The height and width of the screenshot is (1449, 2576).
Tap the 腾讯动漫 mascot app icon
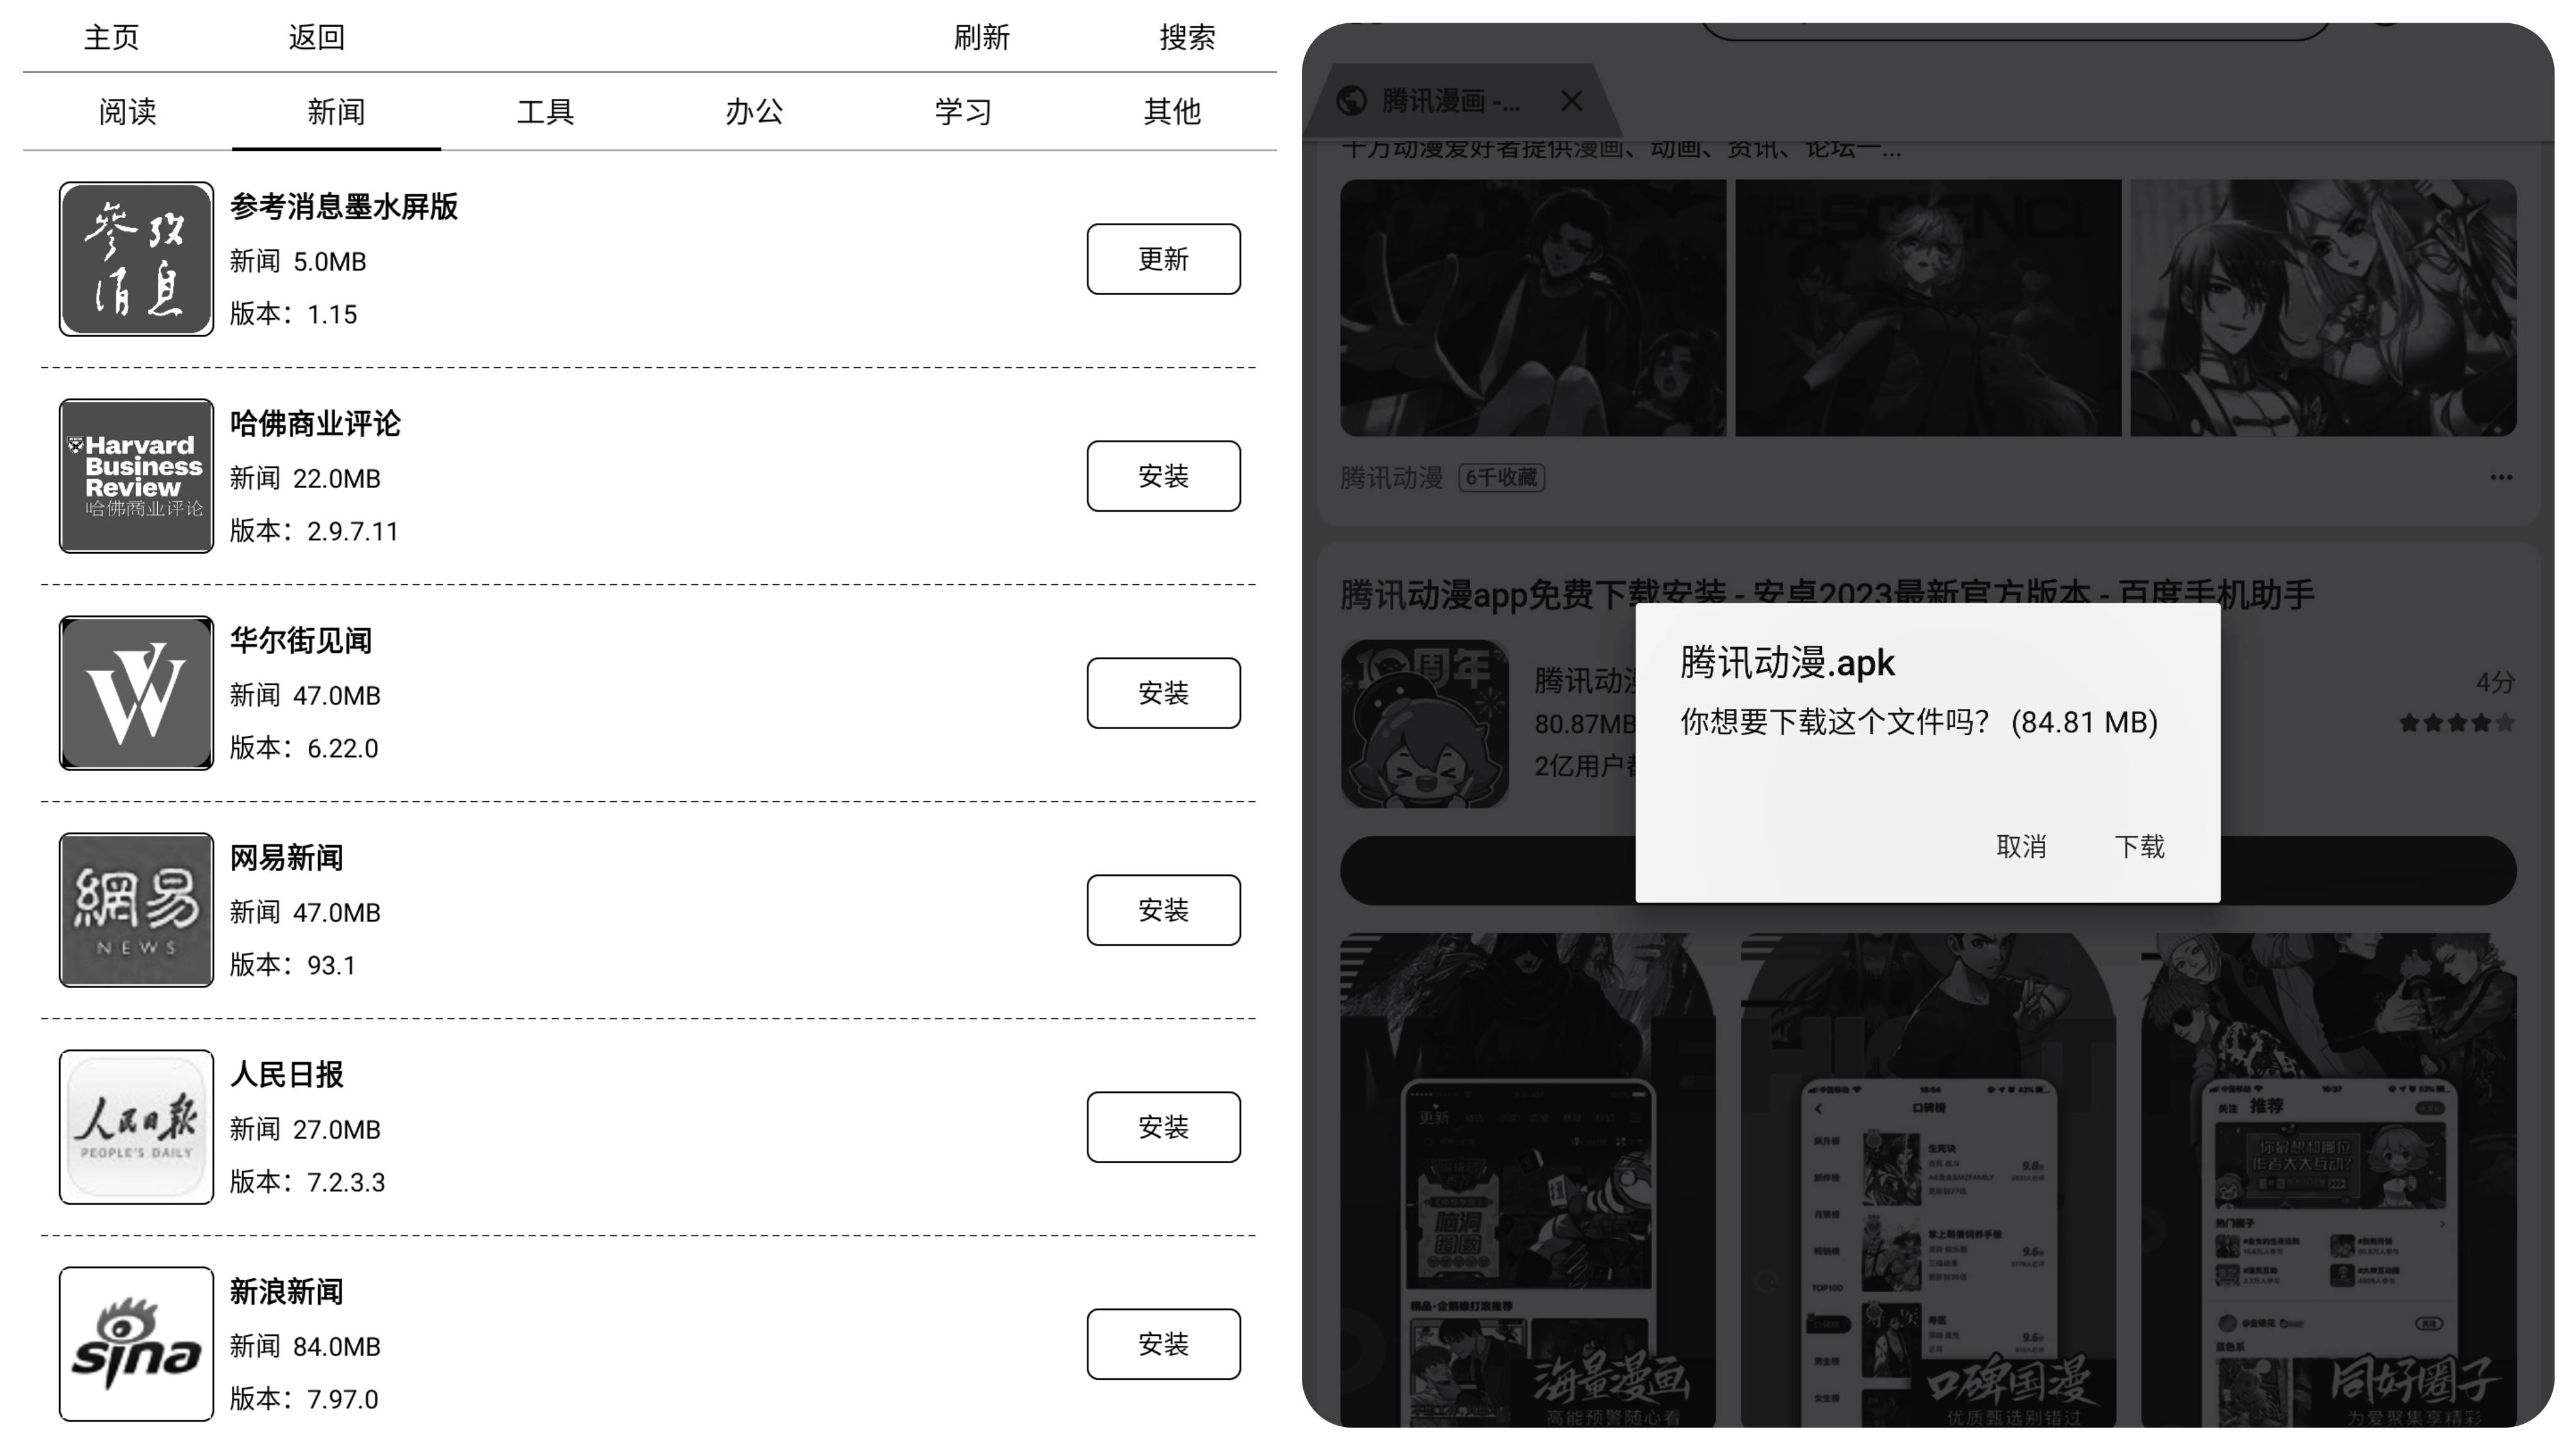tap(1424, 724)
